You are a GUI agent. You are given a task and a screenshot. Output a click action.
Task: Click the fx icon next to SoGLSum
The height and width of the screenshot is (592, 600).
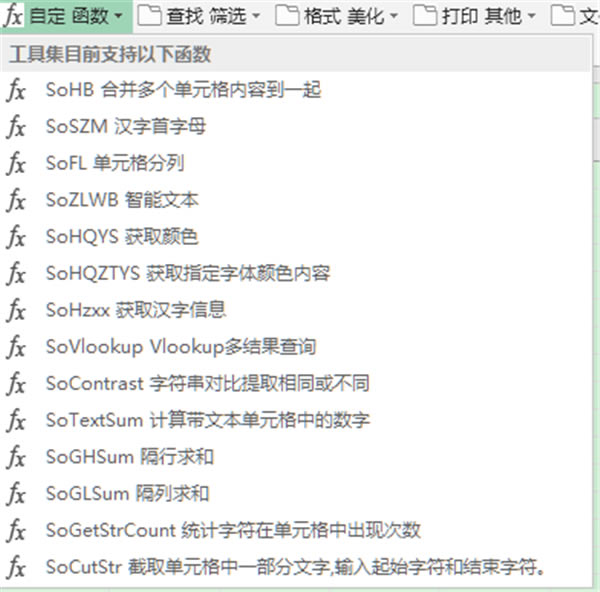pyautogui.click(x=16, y=494)
